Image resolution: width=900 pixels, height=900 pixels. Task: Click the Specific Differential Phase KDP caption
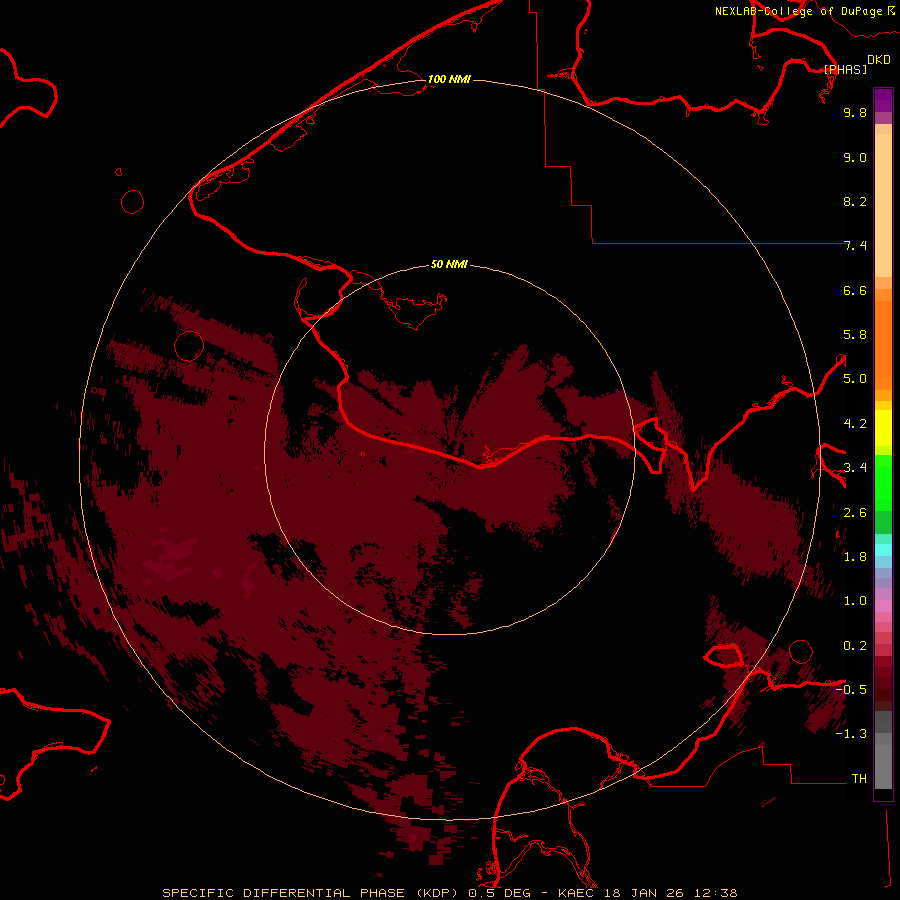(x=449, y=893)
